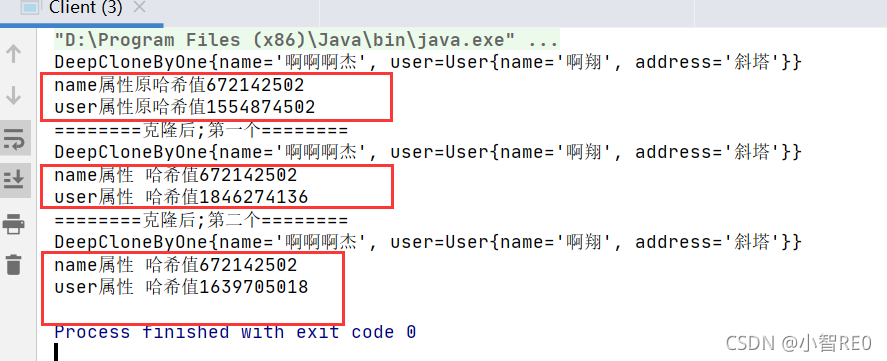Image resolution: width=887 pixels, height=361 pixels.
Task: Click the down stack trace arrow icon
Action: click(x=14, y=96)
